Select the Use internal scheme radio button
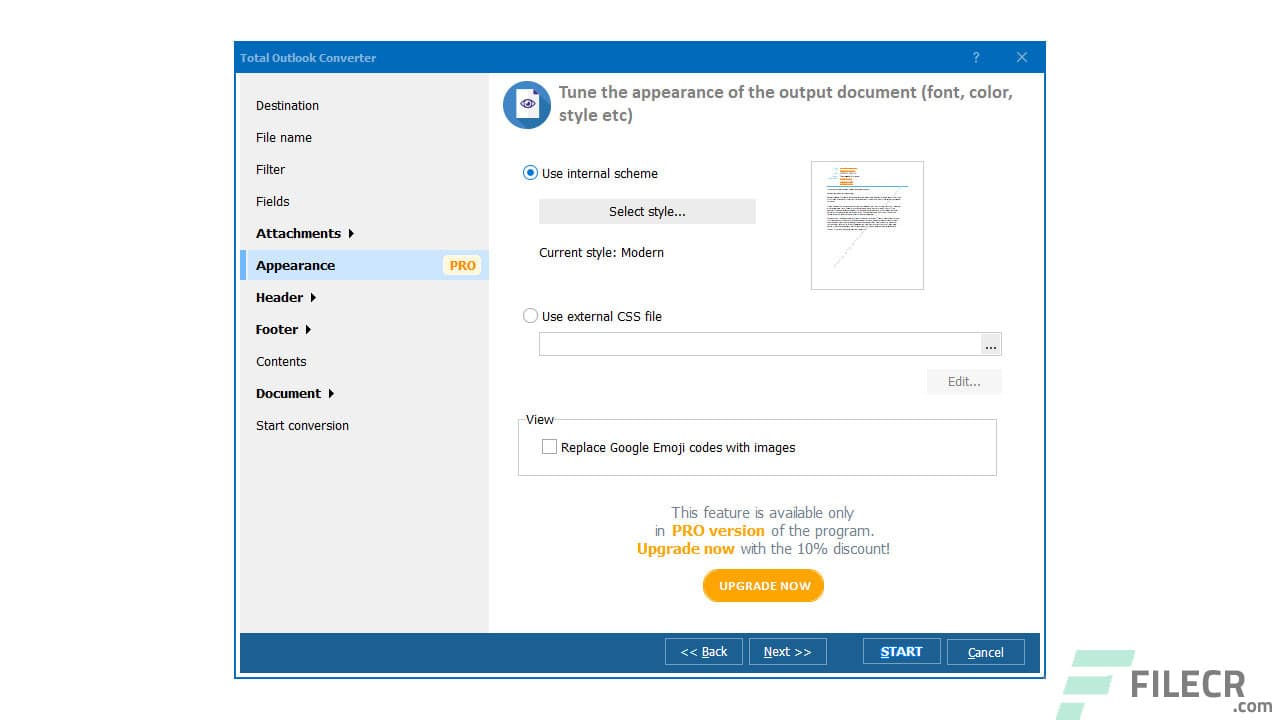This screenshot has width=1280, height=720. click(530, 172)
